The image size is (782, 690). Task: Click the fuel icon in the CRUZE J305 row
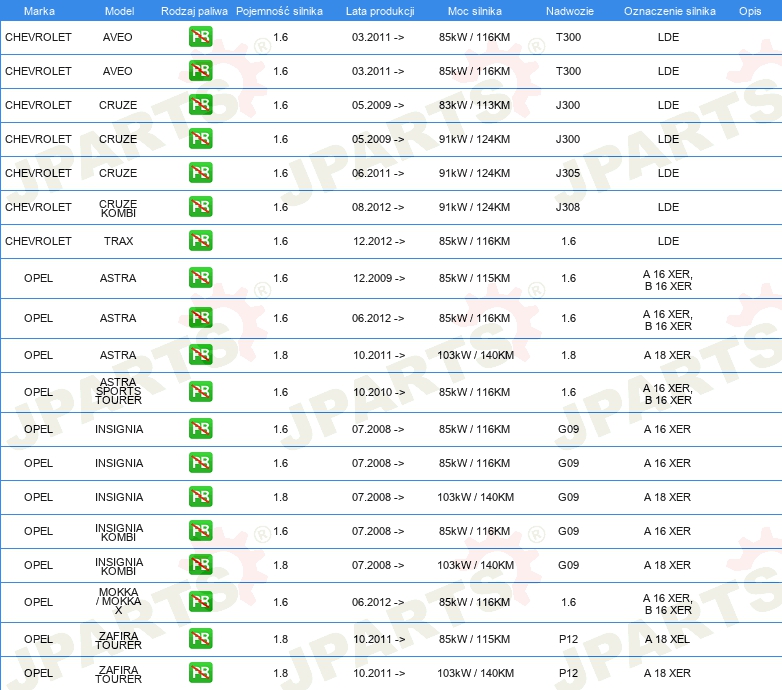tap(200, 172)
